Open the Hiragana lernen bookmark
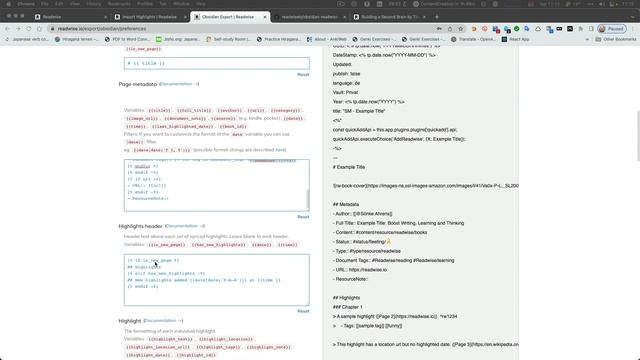The image size is (640, 360). click(77, 39)
